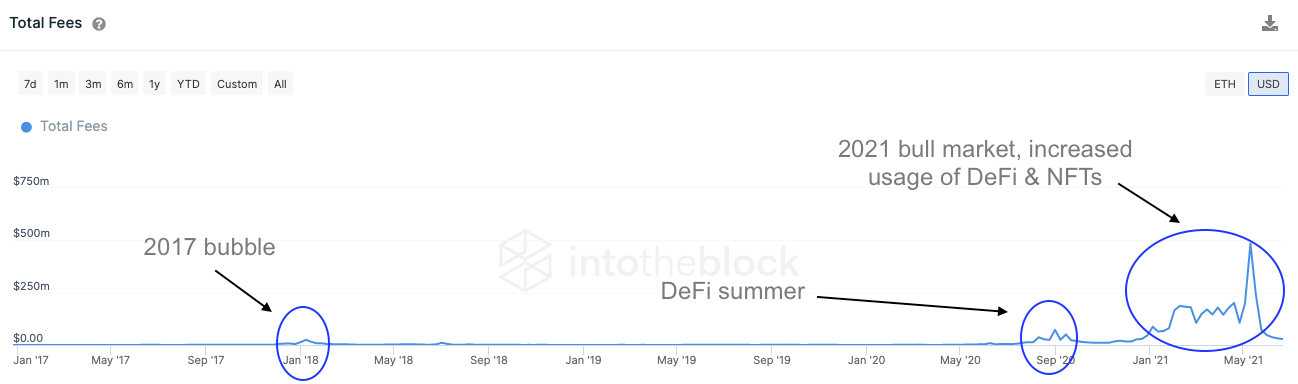Select the 1y time range
Image resolution: width=1298 pixels, height=384 pixels.
click(x=154, y=84)
